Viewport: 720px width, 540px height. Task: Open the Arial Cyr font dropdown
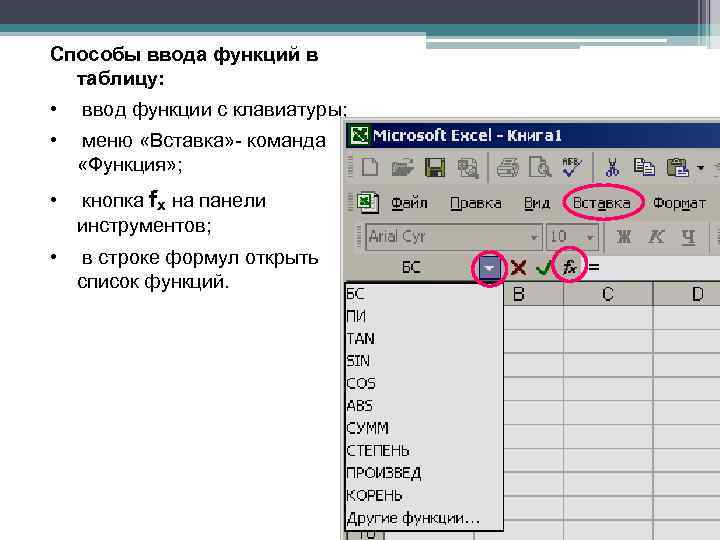point(534,237)
